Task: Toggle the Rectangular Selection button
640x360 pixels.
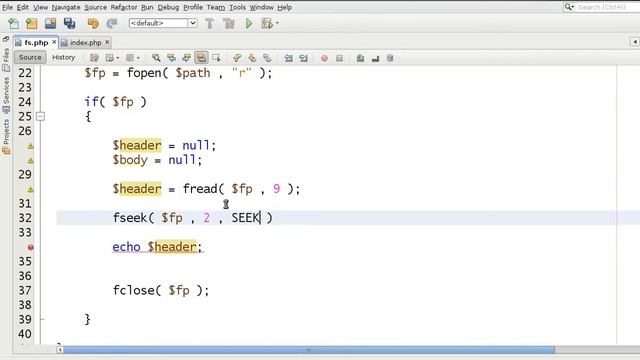Action: (x=216, y=58)
